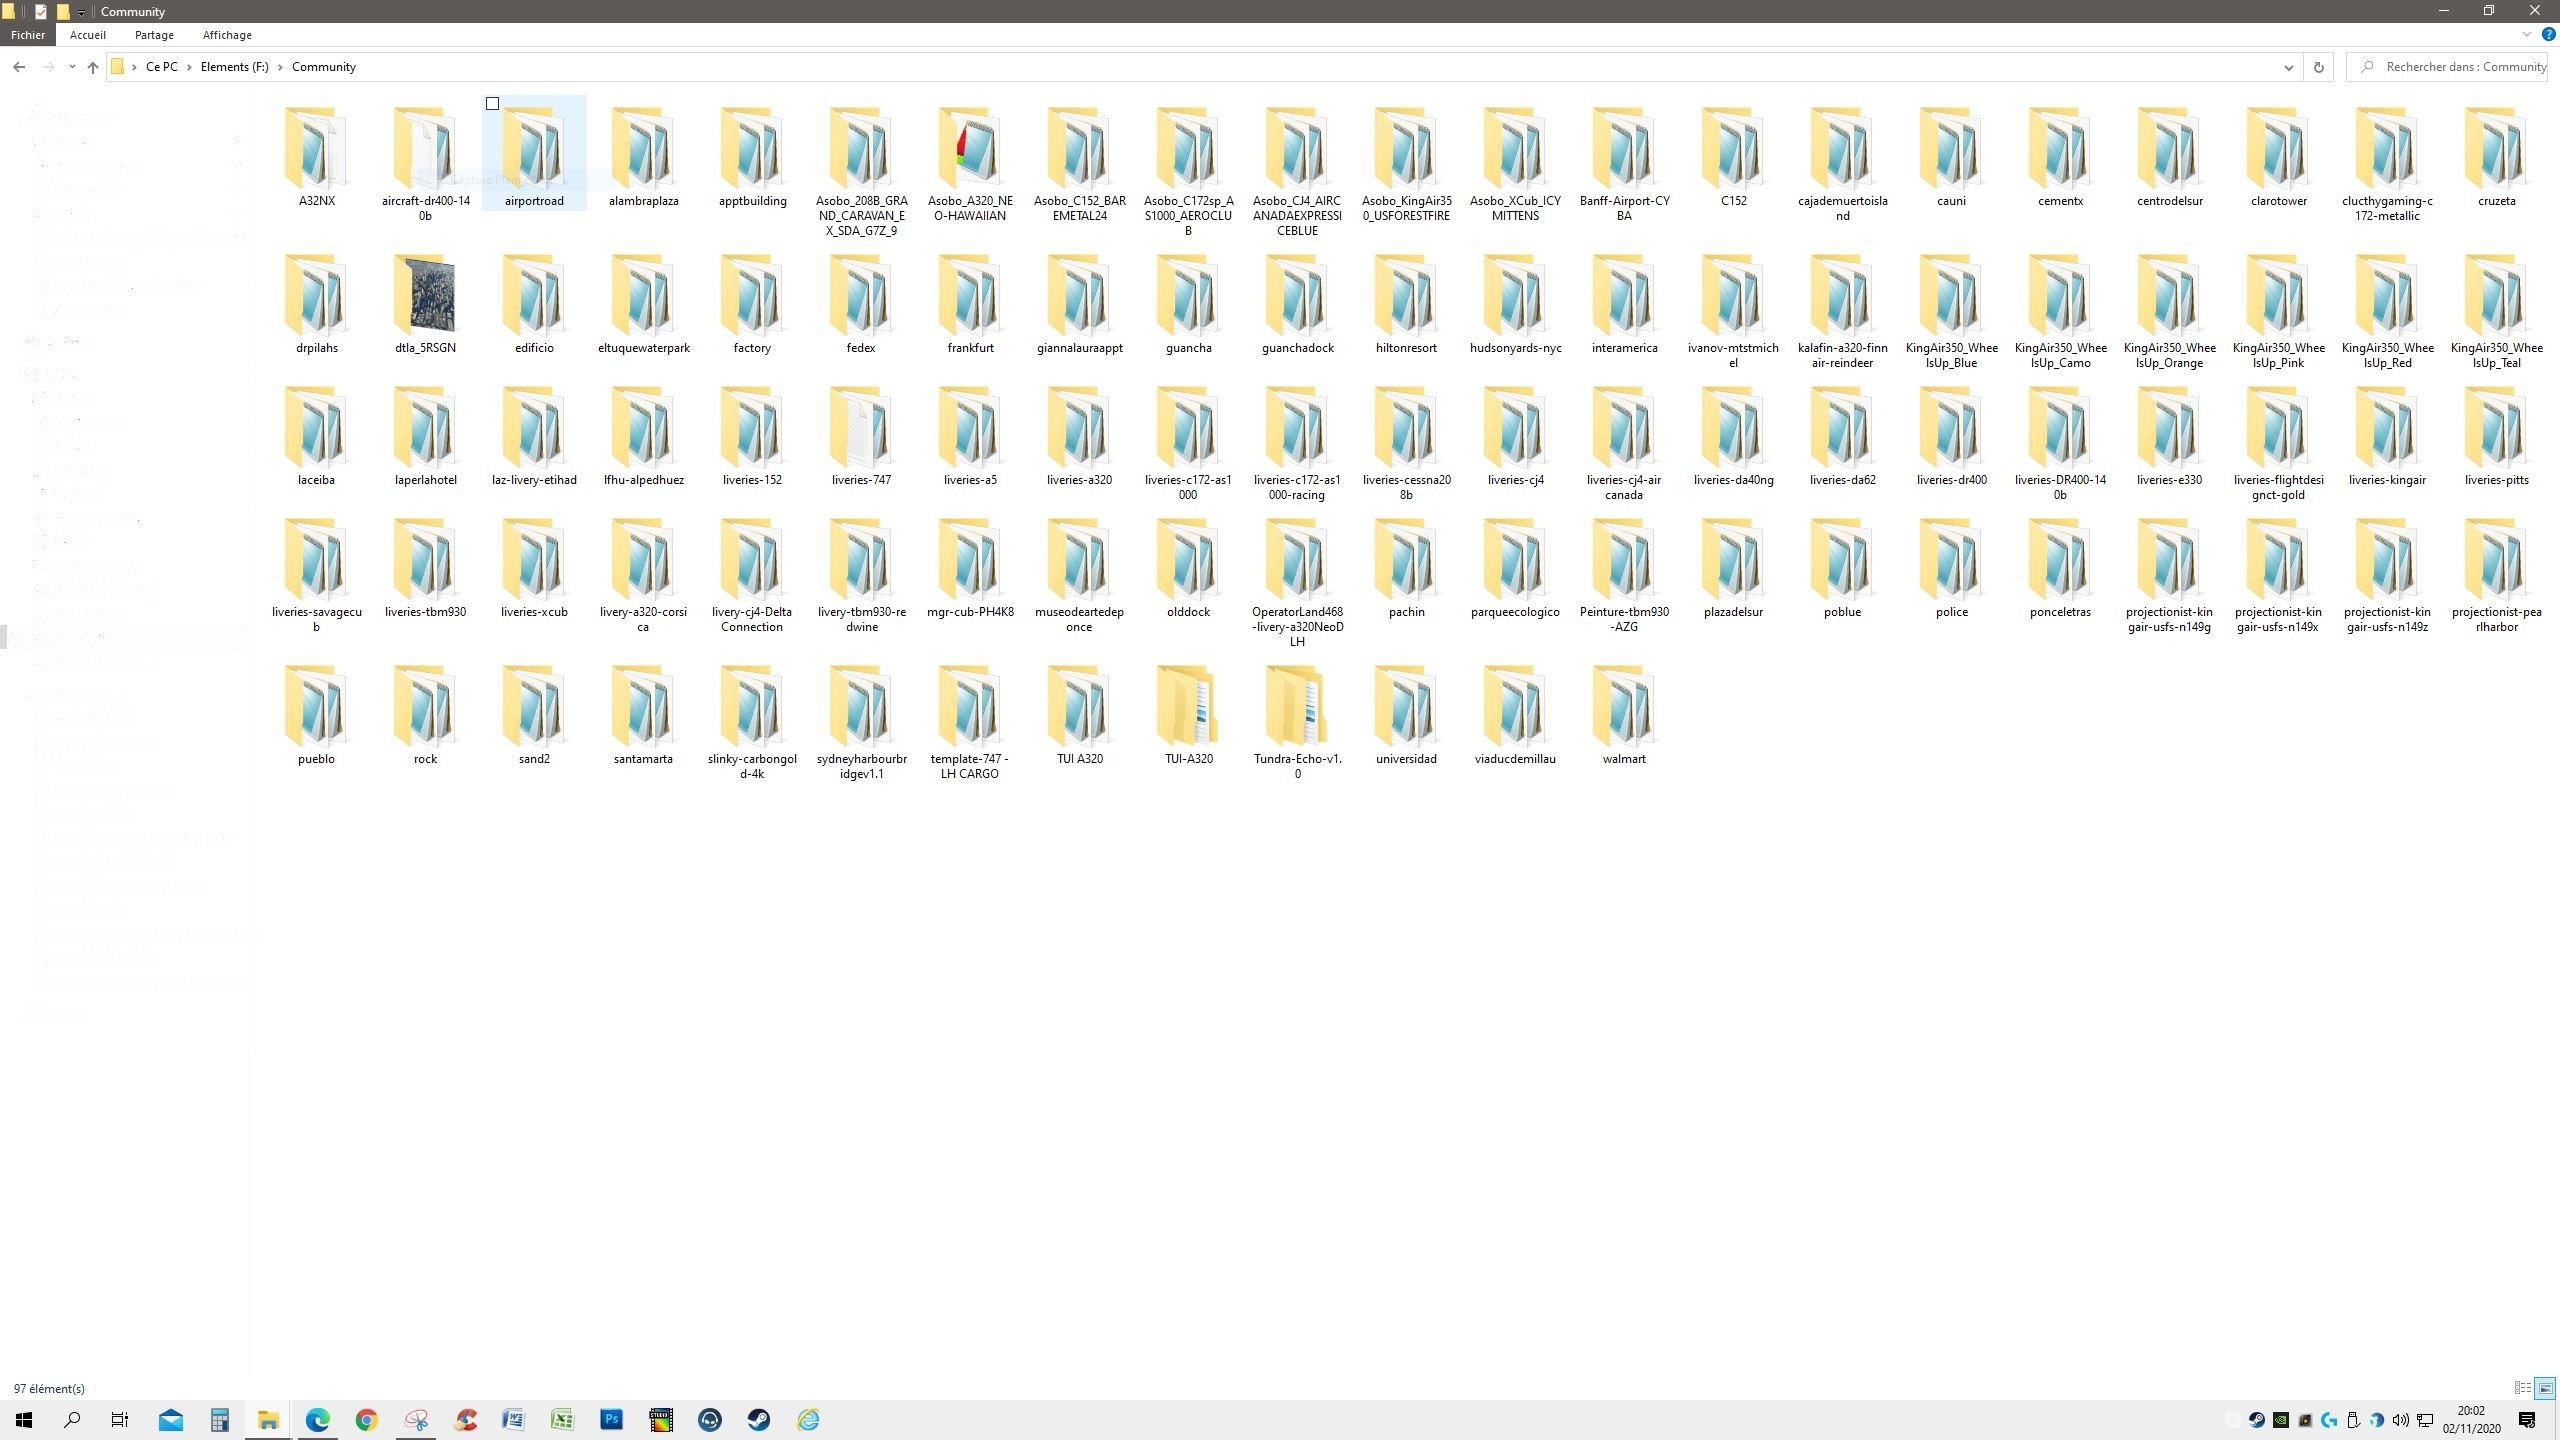Open the help question mark icon
Image resolution: width=2560 pixels, height=1440 pixels.
click(2548, 35)
